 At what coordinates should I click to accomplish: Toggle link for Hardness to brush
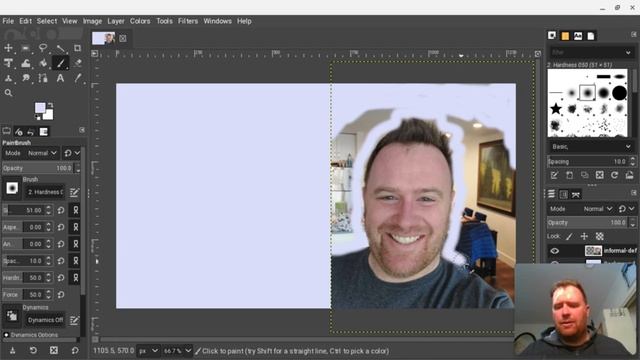[76, 278]
